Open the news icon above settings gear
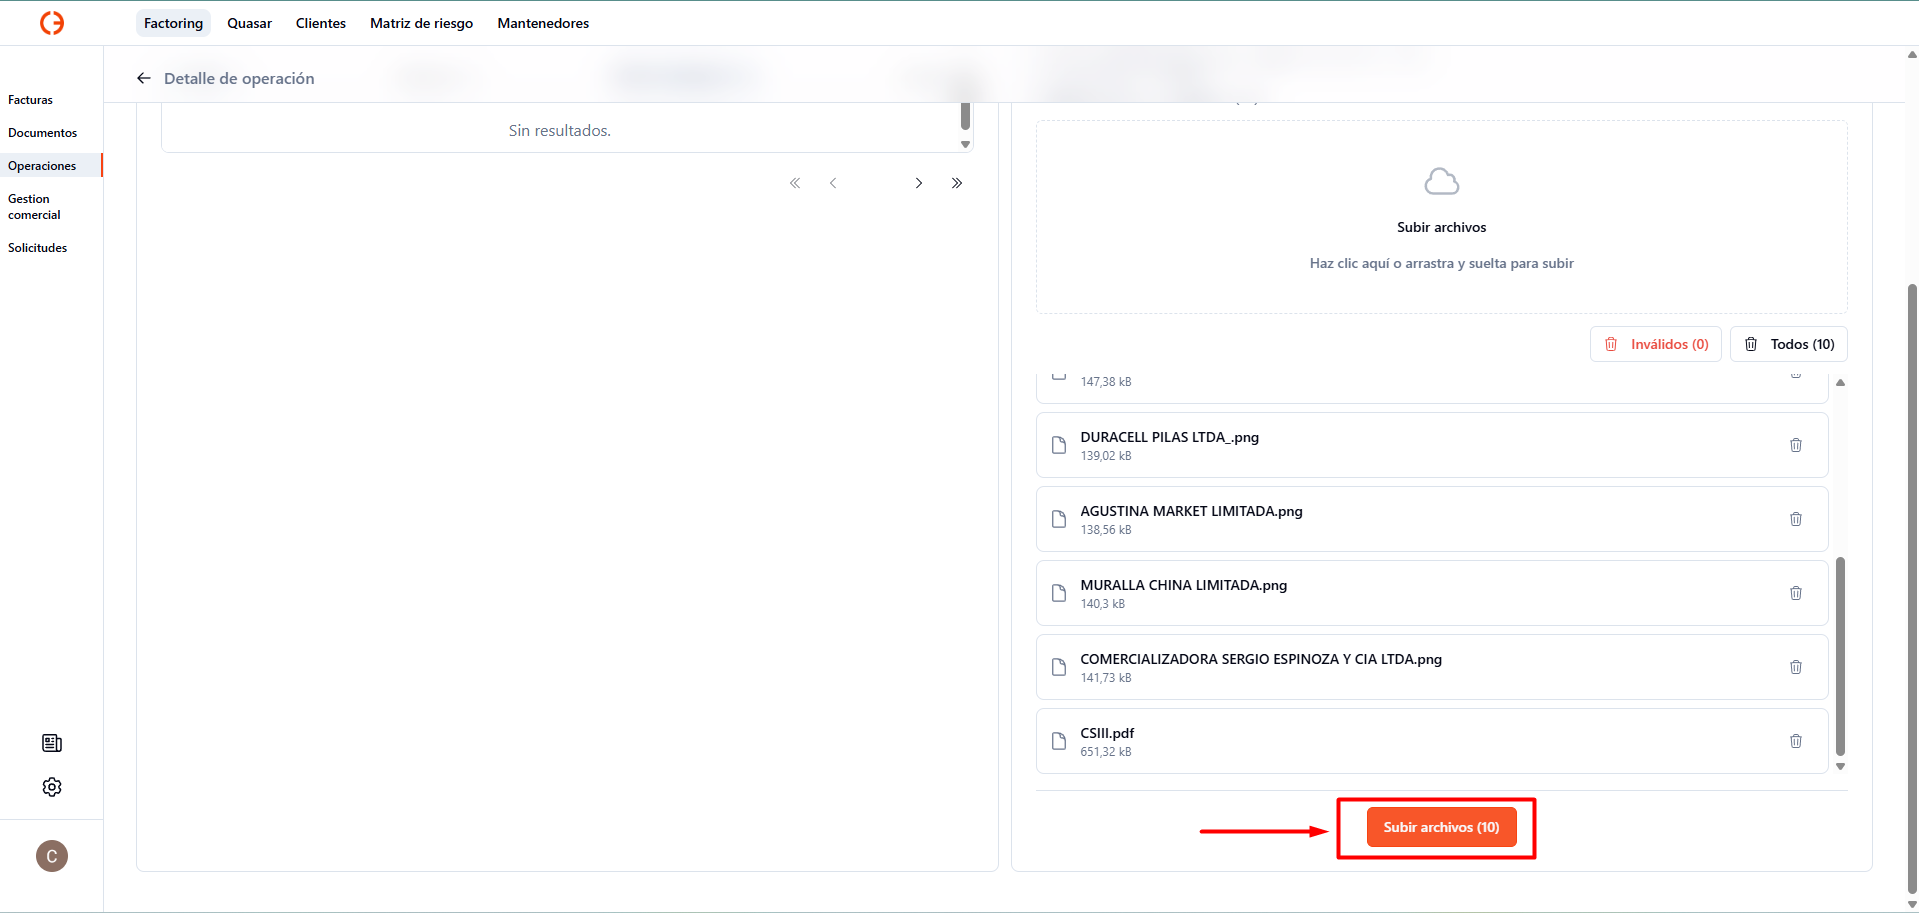 [52, 743]
